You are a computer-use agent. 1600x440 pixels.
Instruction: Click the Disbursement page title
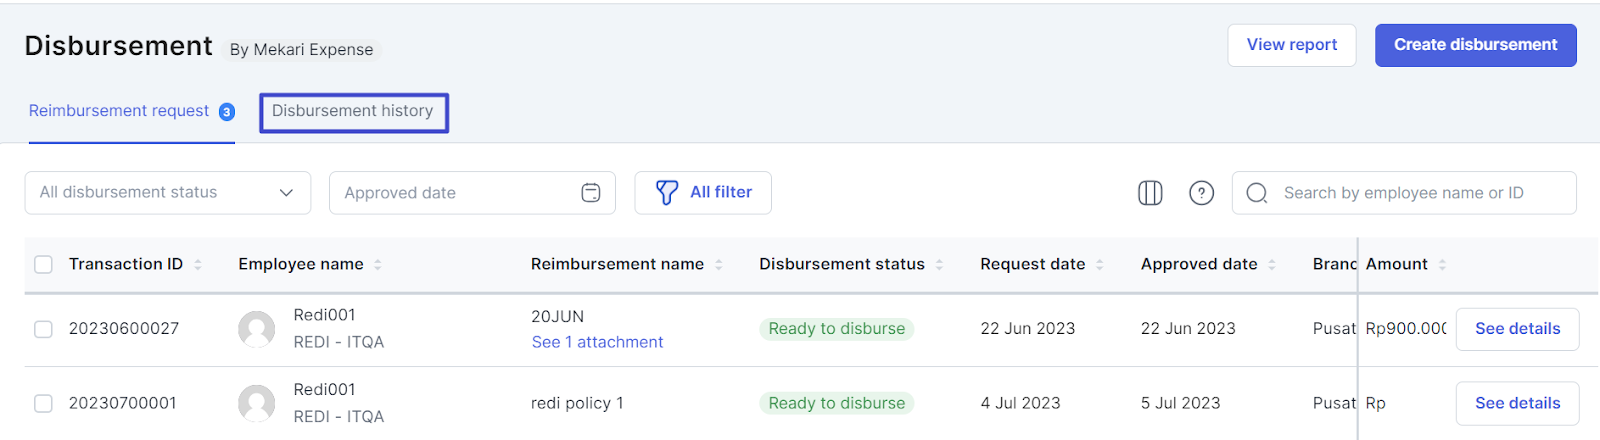coord(118,46)
